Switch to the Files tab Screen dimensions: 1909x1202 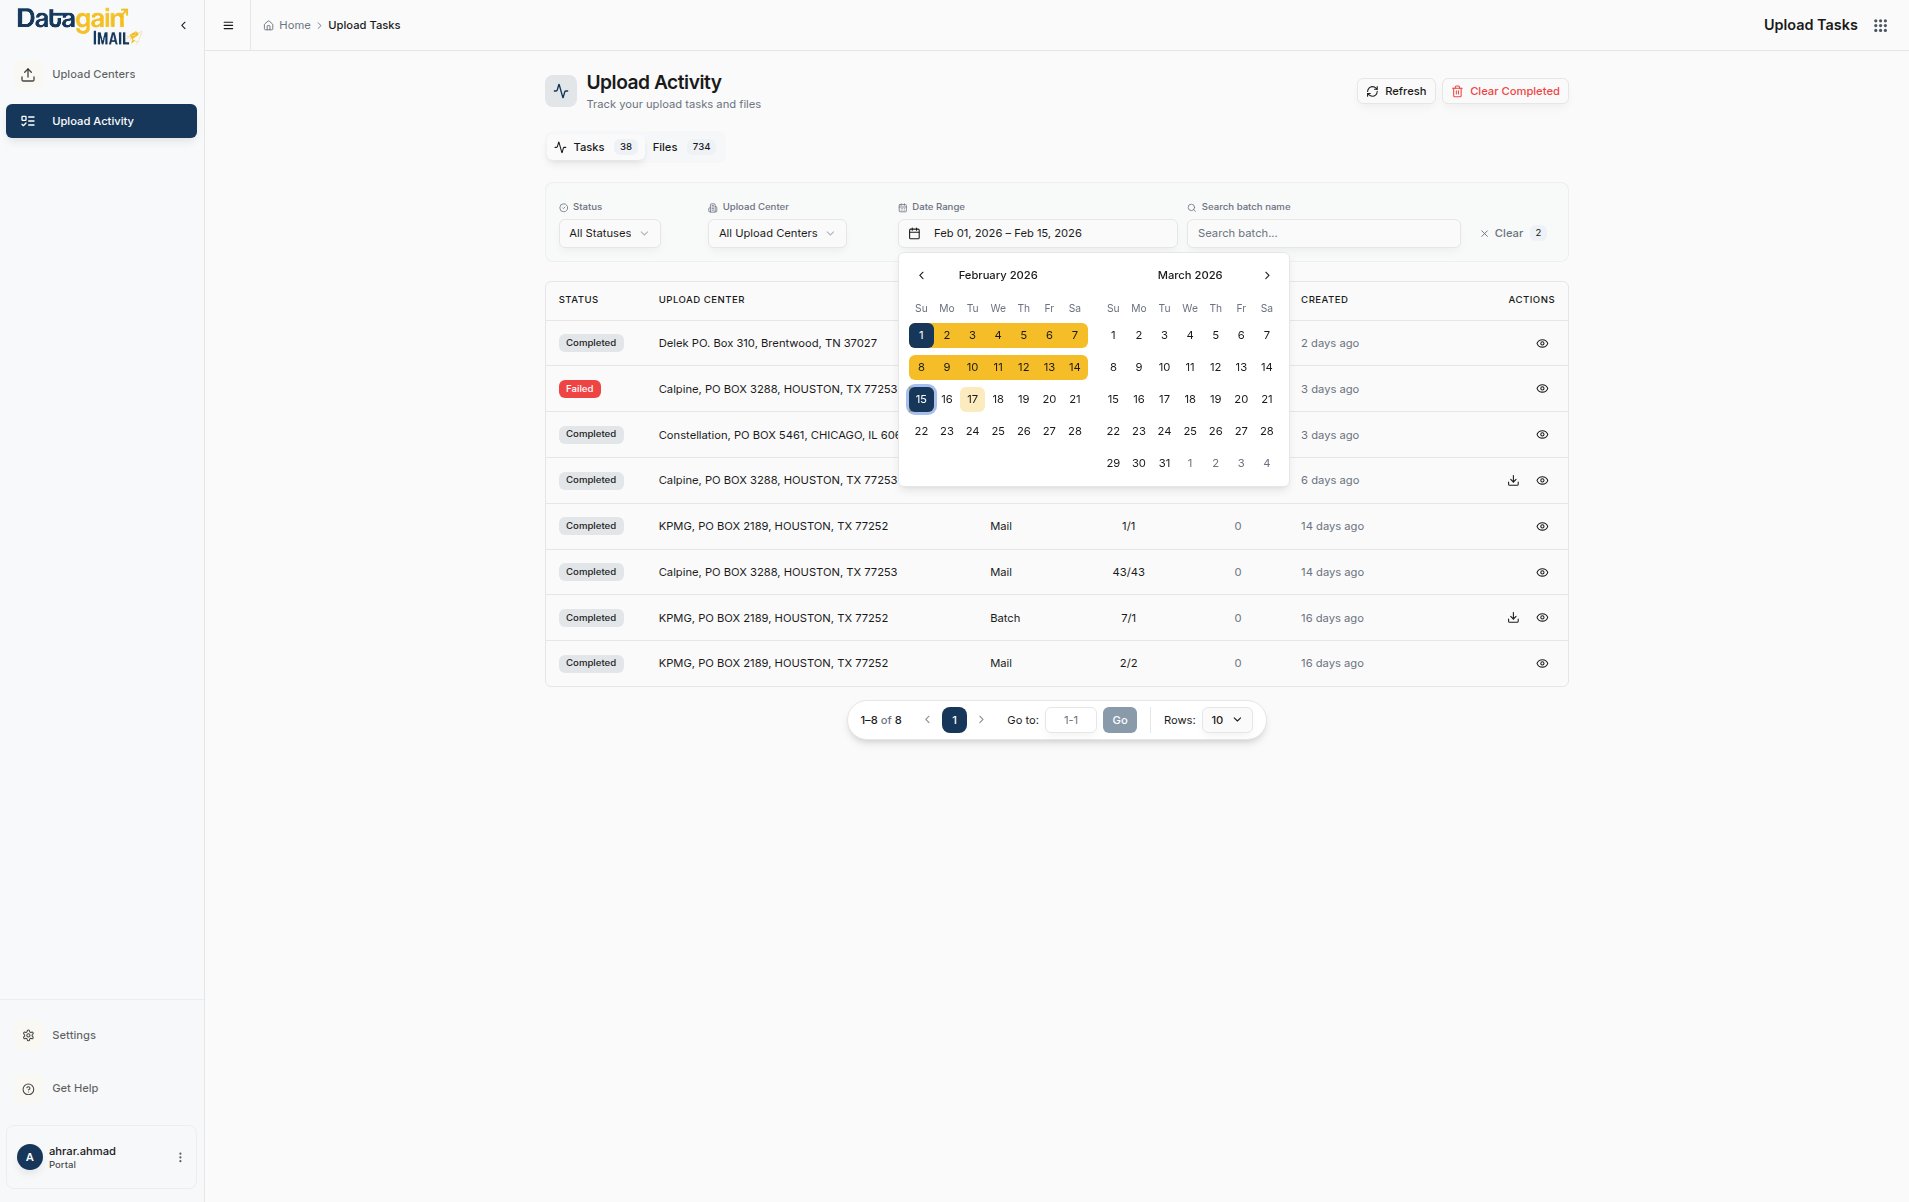[x=682, y=147]
